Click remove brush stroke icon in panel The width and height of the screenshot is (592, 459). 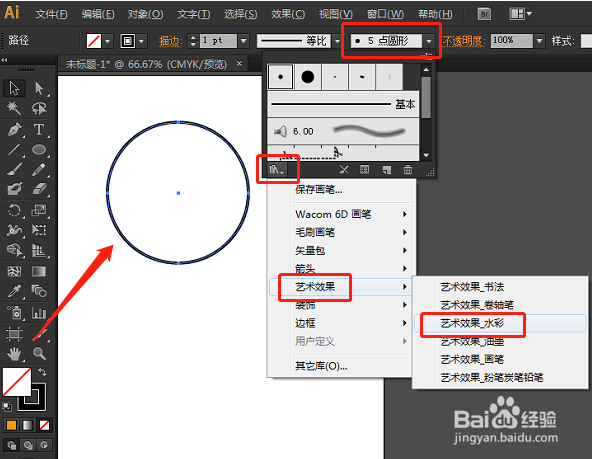click(x=344, y=170)
